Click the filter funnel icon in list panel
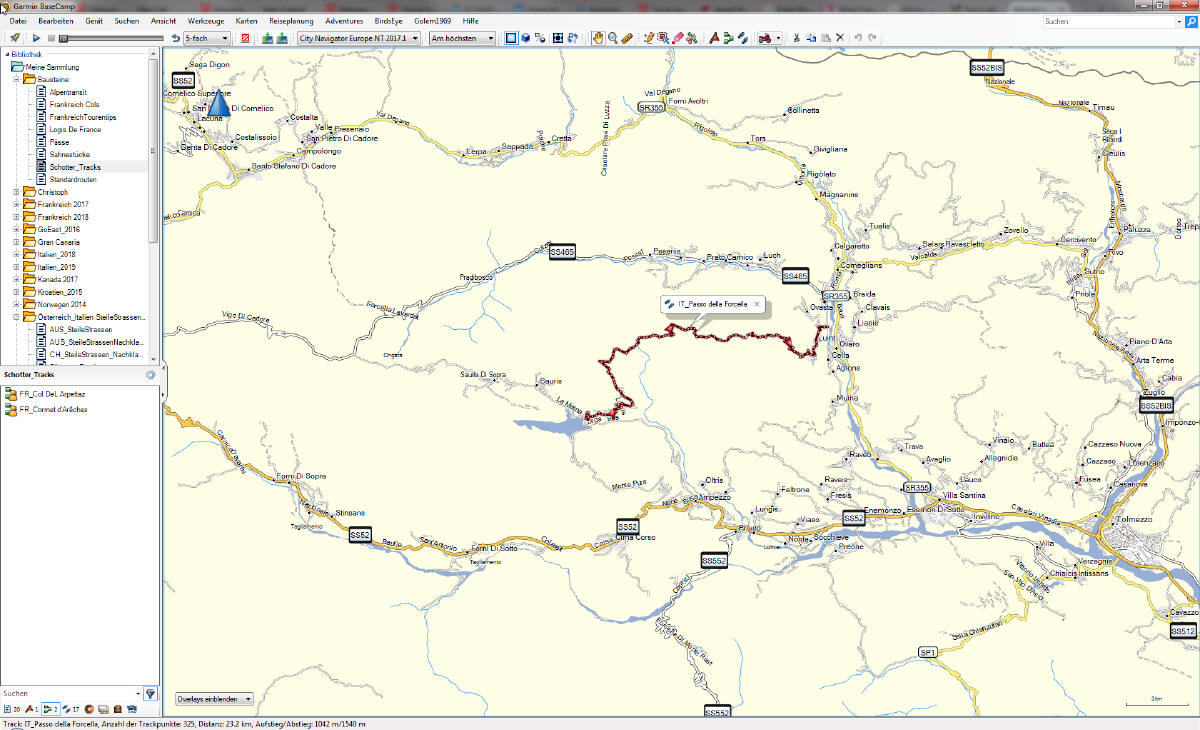Viewport: 1200px width, 730px height. [150, 693]
